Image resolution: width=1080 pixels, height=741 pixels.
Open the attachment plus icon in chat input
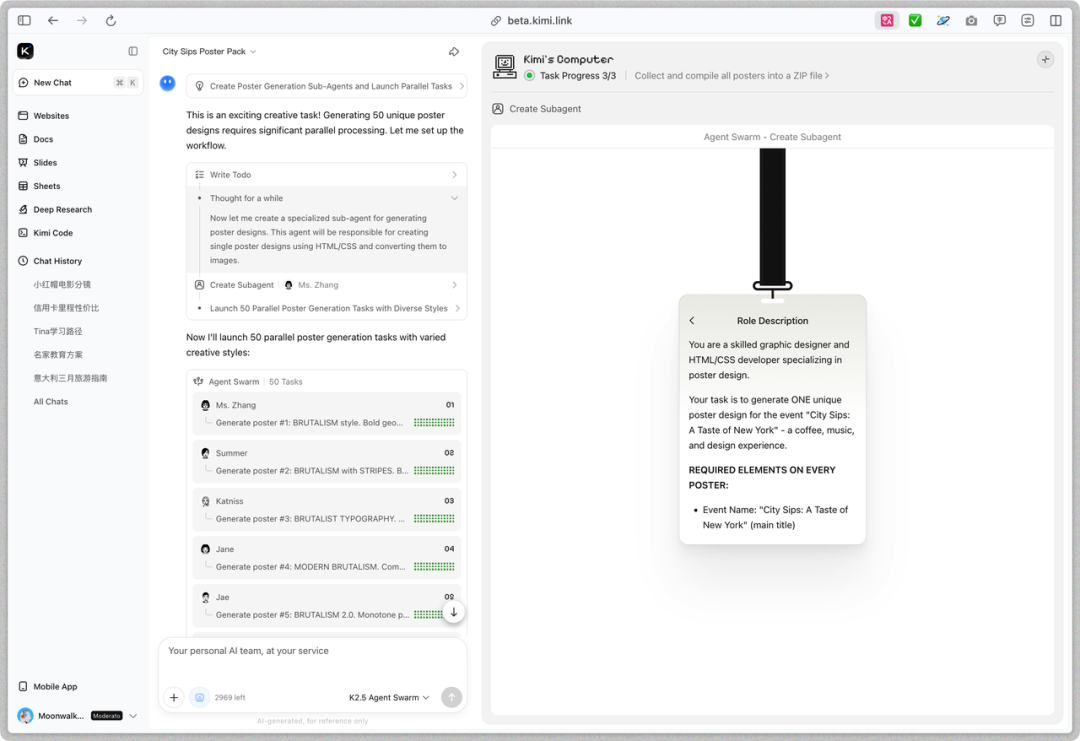click(x=174, y=697)
